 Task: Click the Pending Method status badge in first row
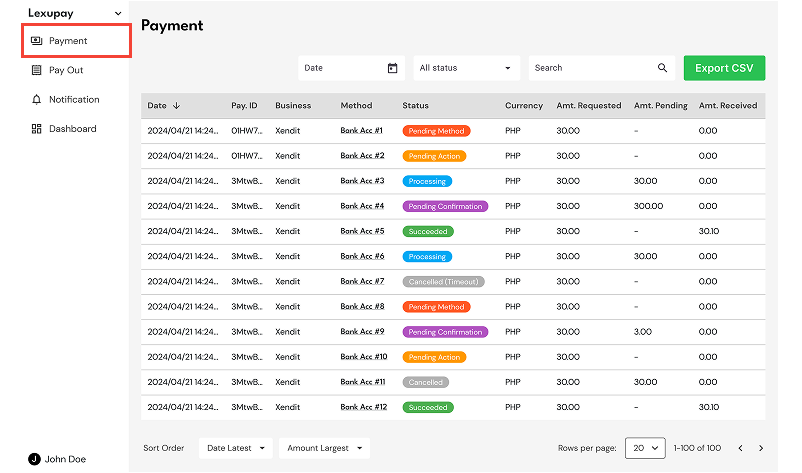coord(436,131)
